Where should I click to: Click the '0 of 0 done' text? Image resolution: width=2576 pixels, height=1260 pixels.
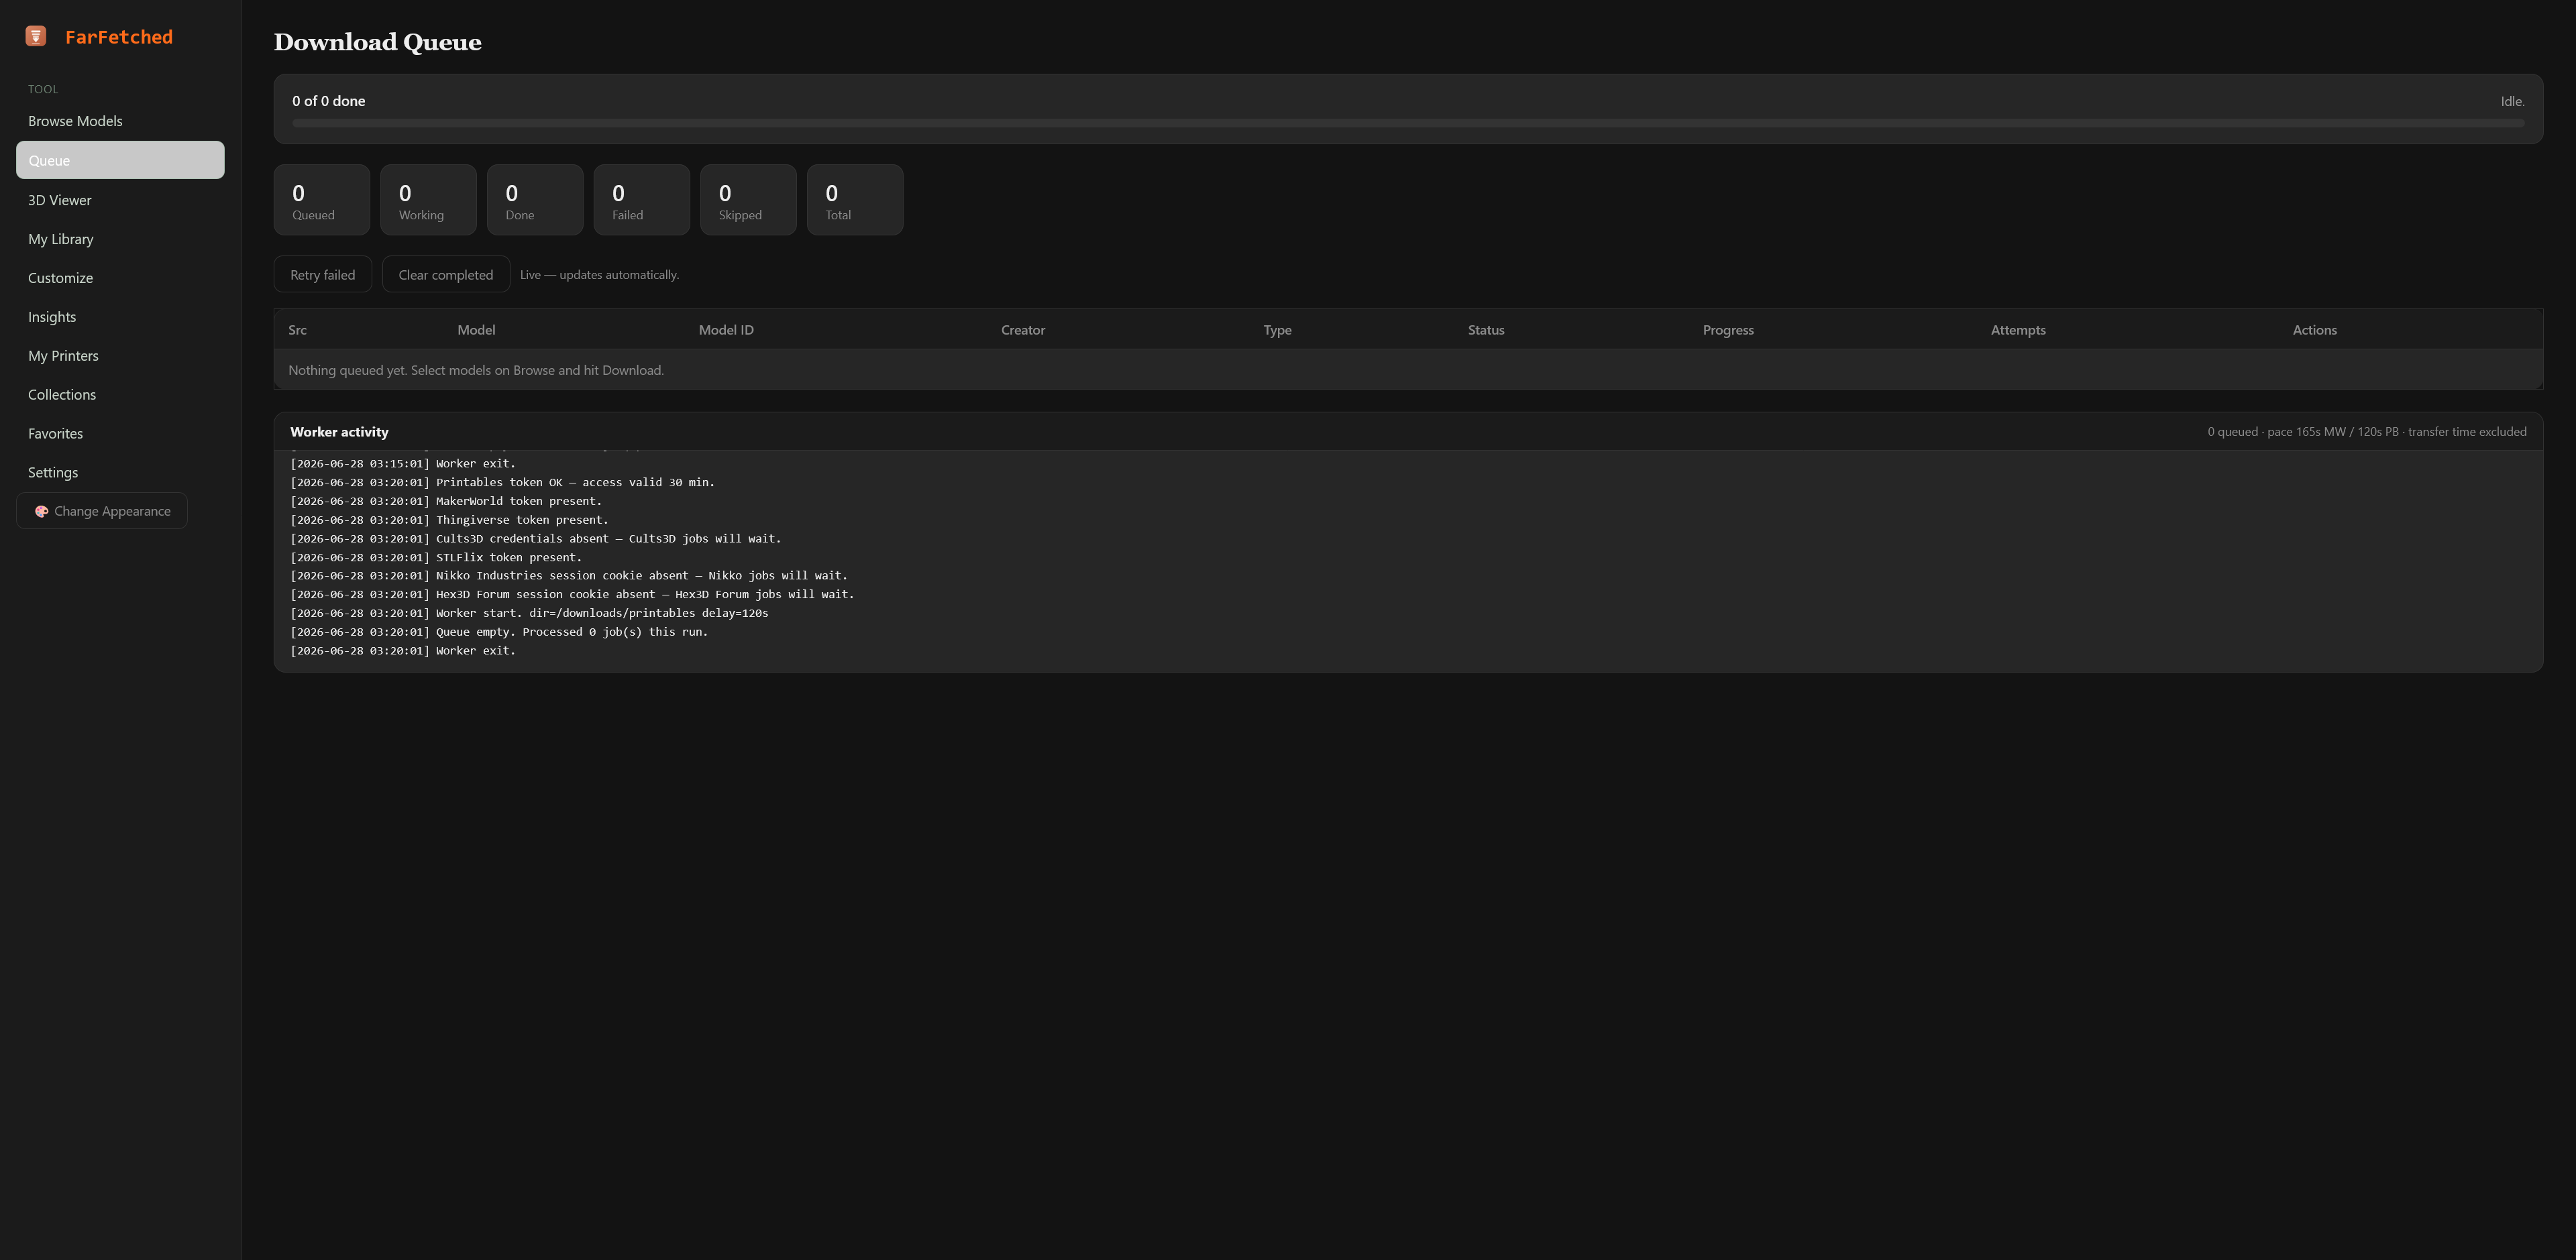[329, 101]
